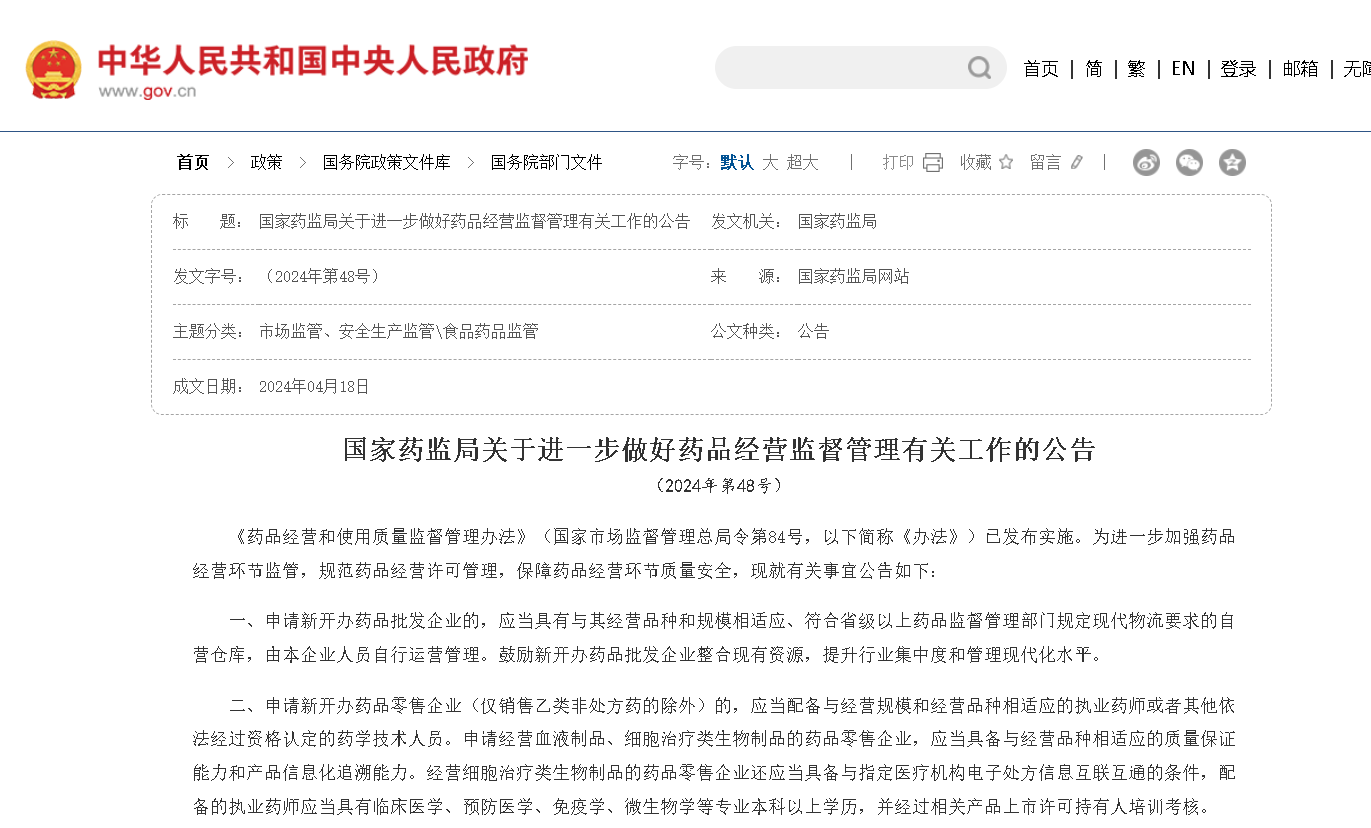The width and height of the screenshot is (1371, 828).
Task: Click (2024年第48号) in the 发文字号 row
Action: [321, 276]
